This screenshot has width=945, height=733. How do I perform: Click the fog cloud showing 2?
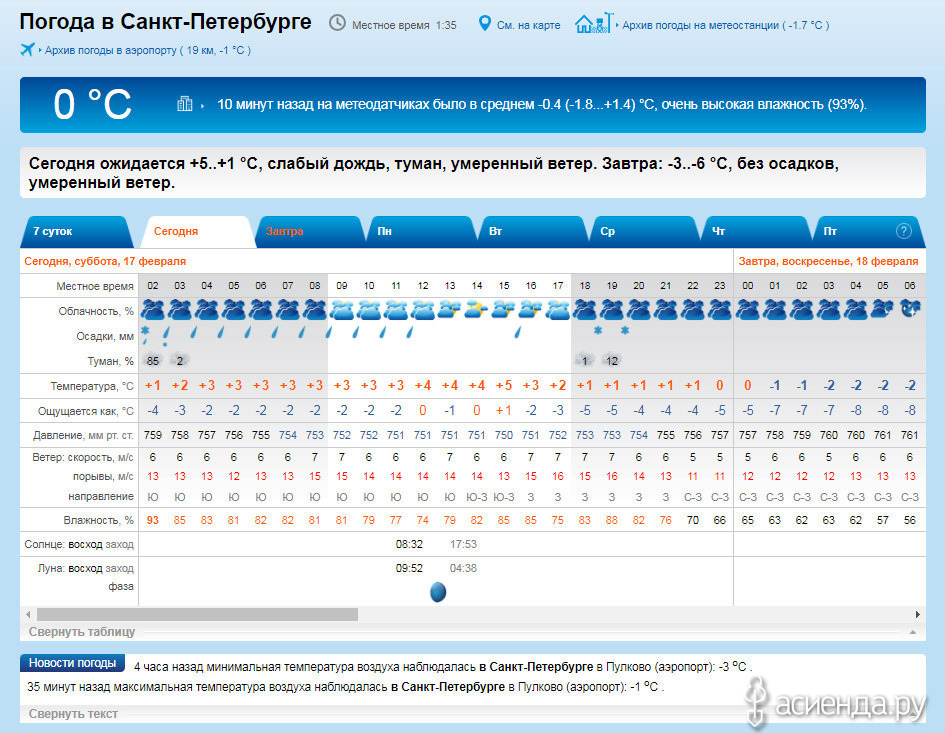coord(180,360)
